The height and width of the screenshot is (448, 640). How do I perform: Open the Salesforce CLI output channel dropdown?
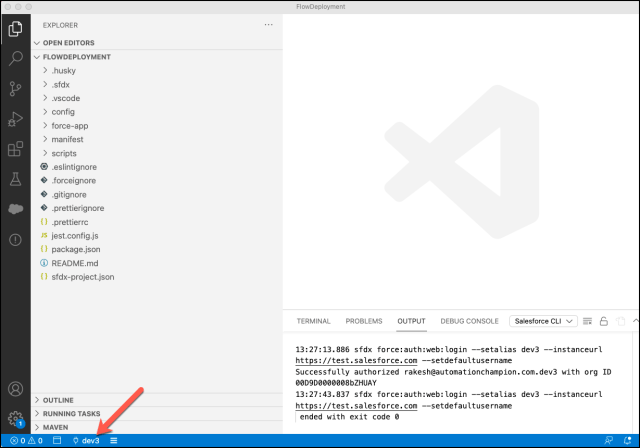(543, 321)
